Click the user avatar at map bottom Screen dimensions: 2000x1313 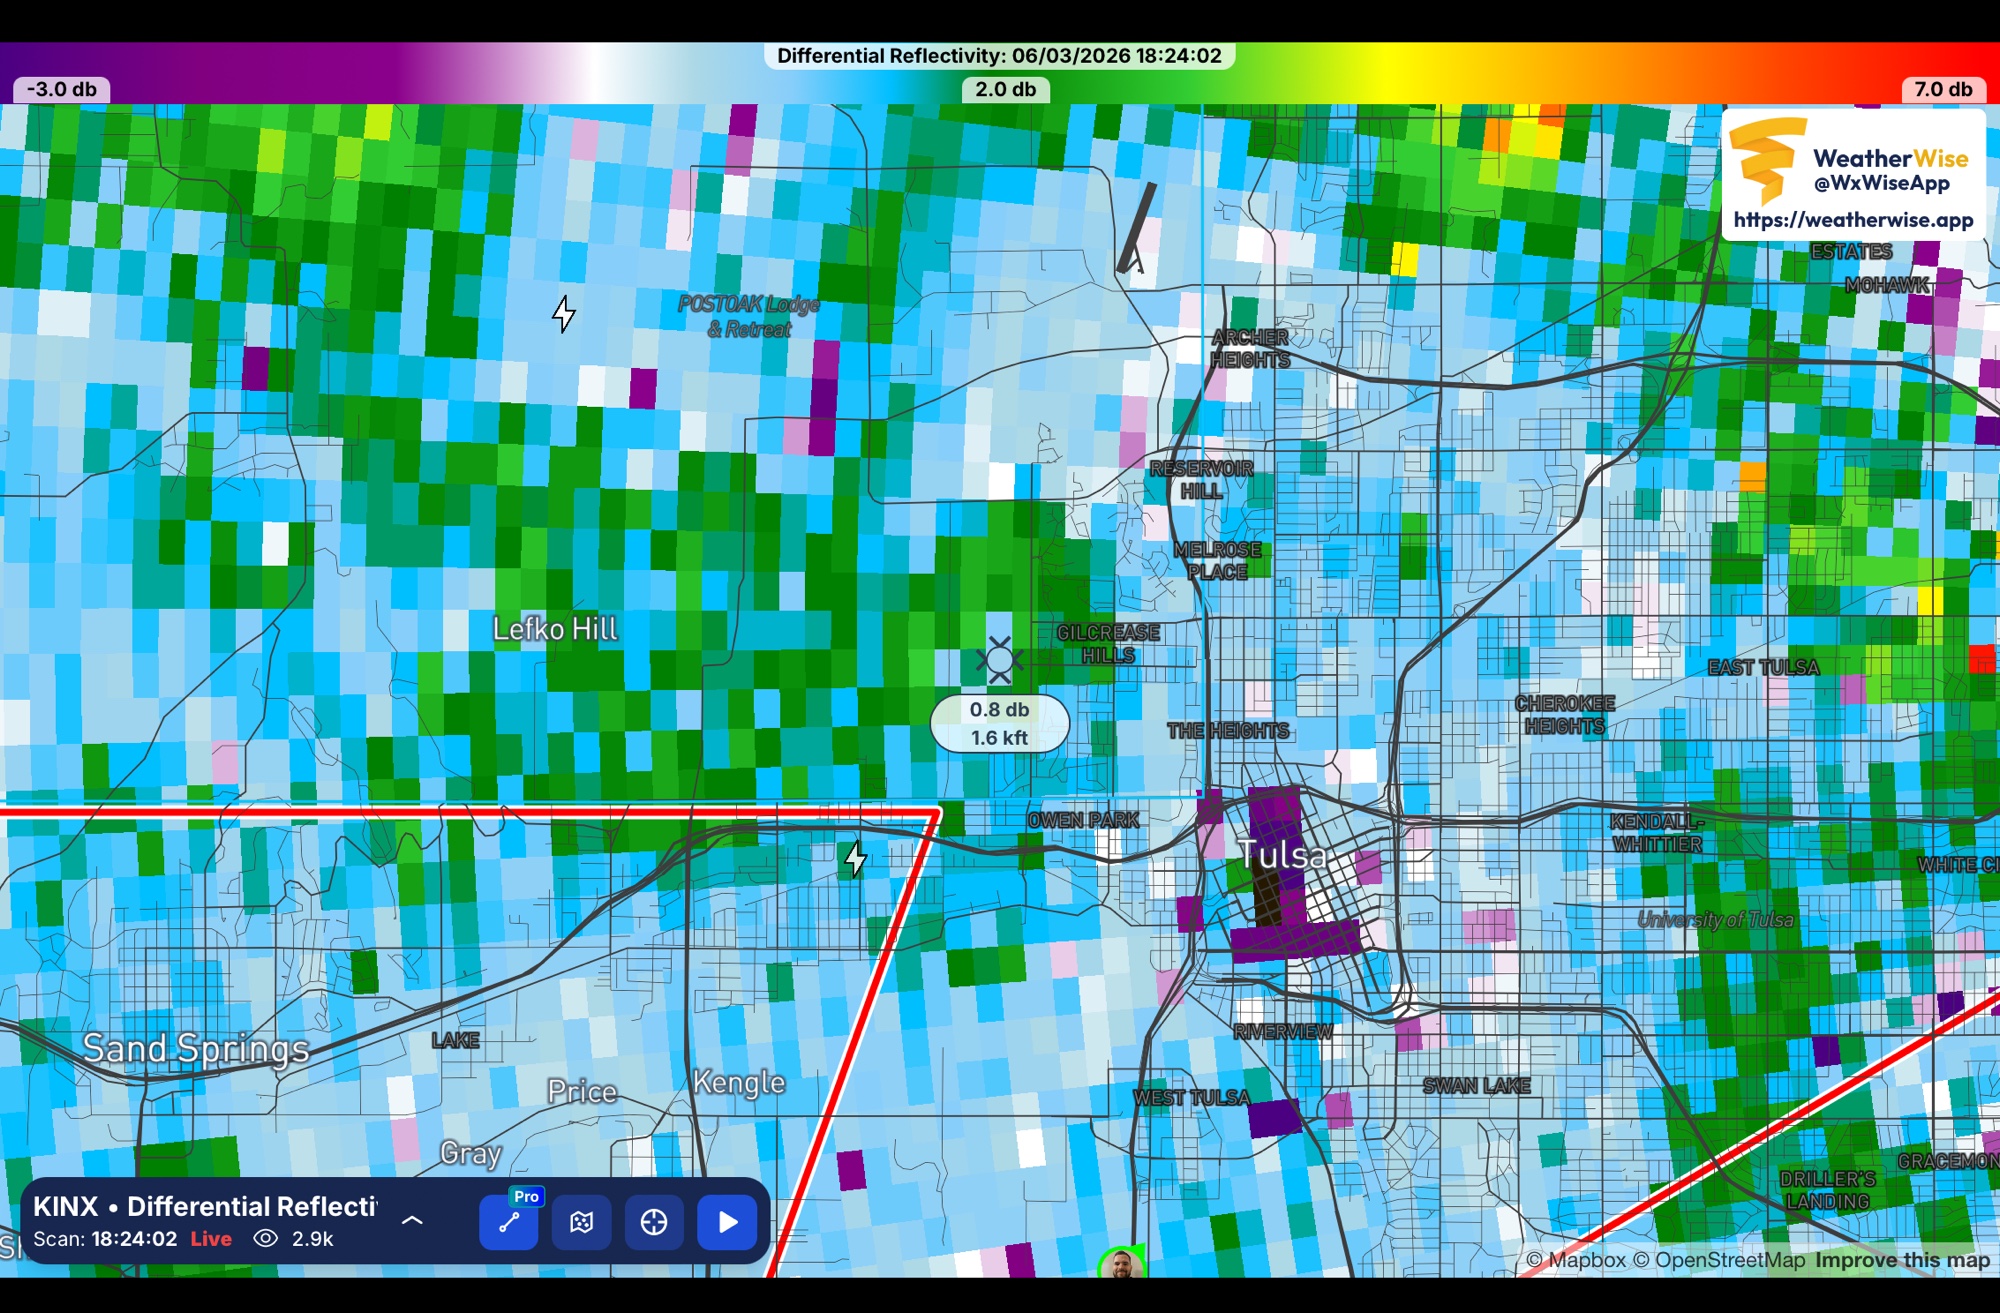pyautogui.click(x=1121, y=1264)
